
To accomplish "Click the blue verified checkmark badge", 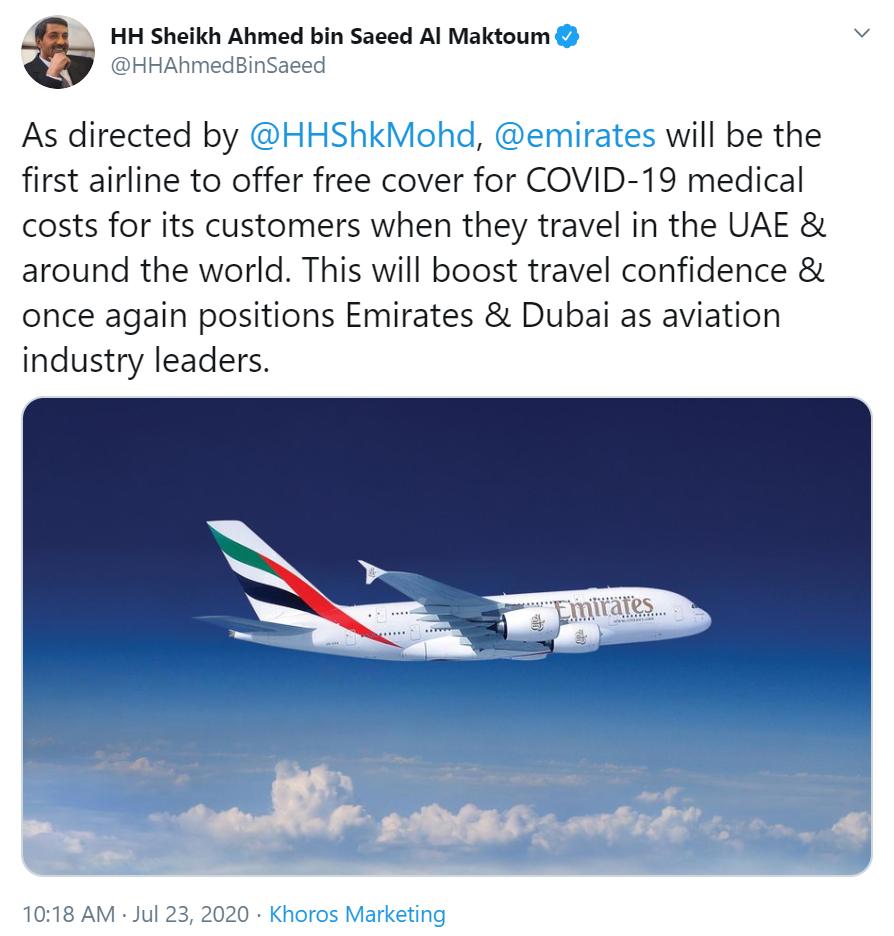I will click(567, 36).
